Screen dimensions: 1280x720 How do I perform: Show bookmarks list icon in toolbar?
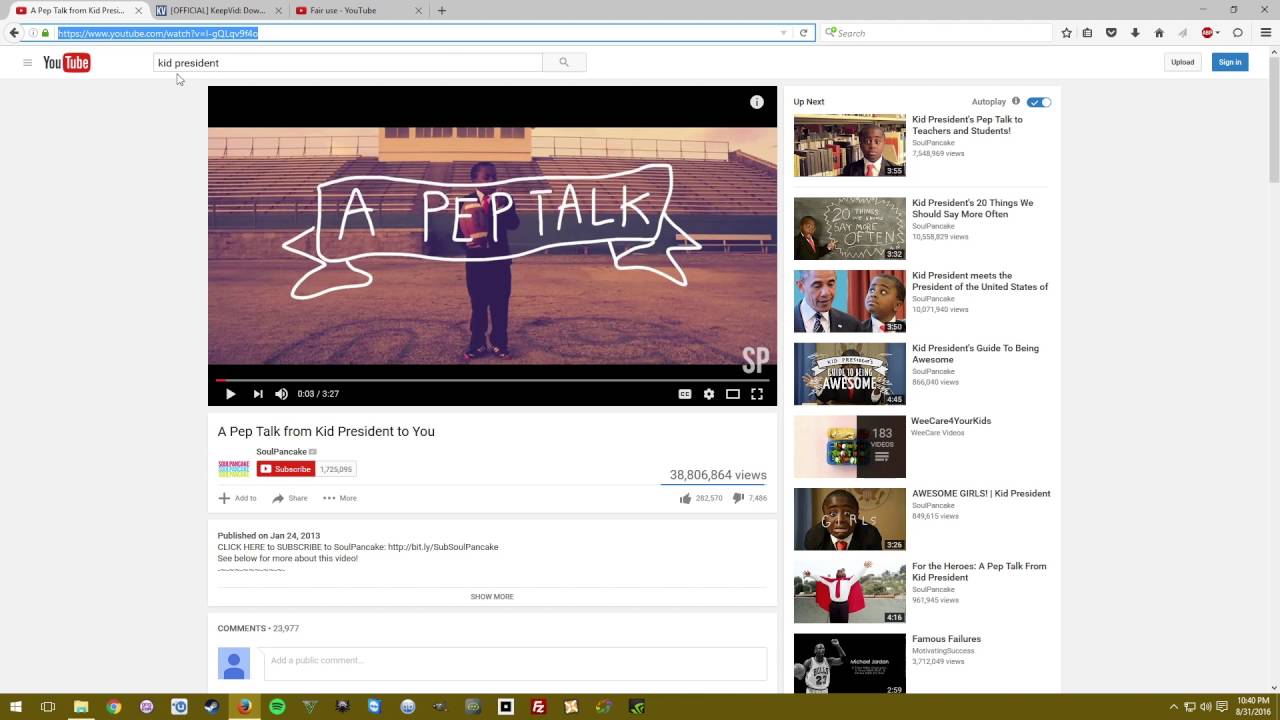point(1088,33)
